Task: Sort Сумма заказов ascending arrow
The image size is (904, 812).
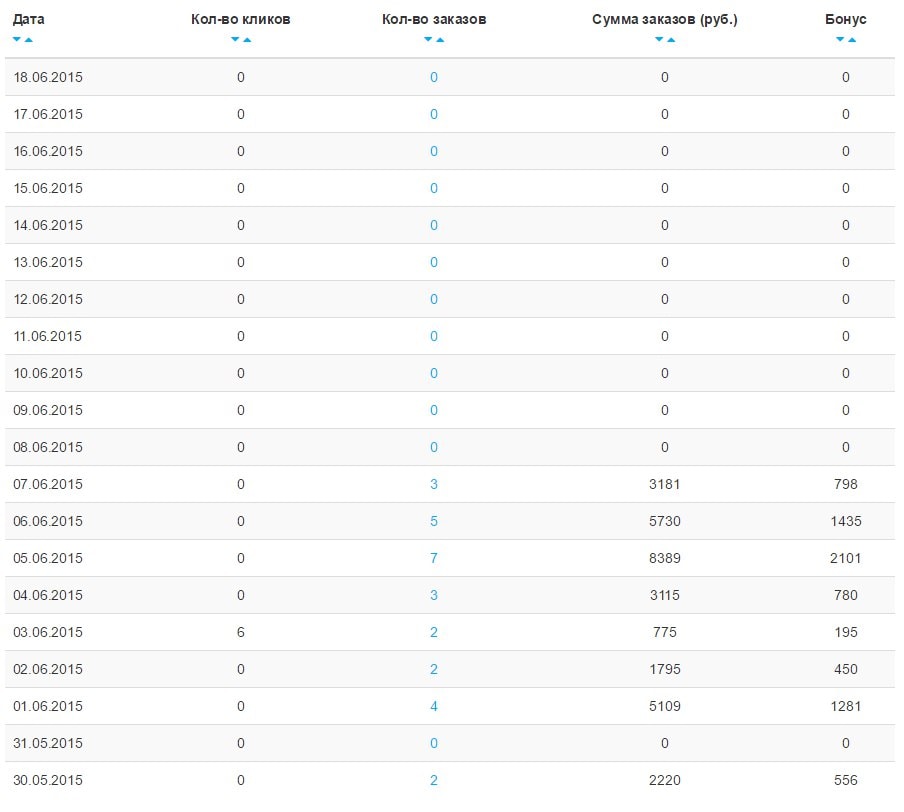Action: click(671, 39)
